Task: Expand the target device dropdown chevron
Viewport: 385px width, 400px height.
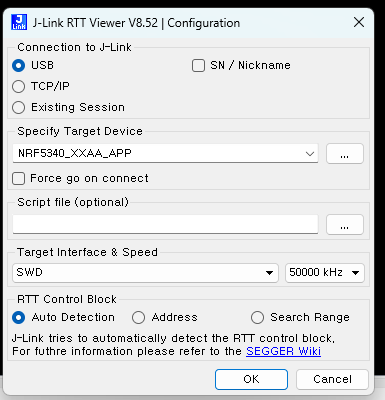Action: click(310, 154)
